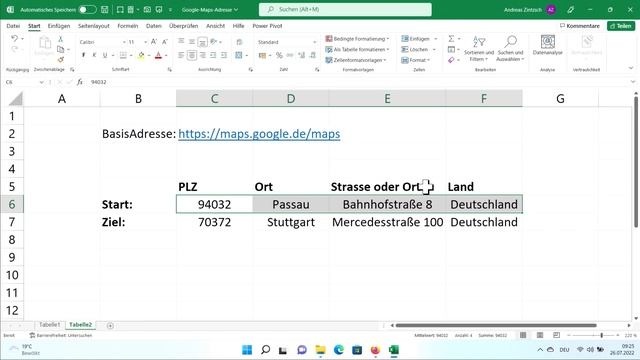This screenshot has width=640, height=360.
Task: Open the number format Standard dropdown
Action: [314, 42]
